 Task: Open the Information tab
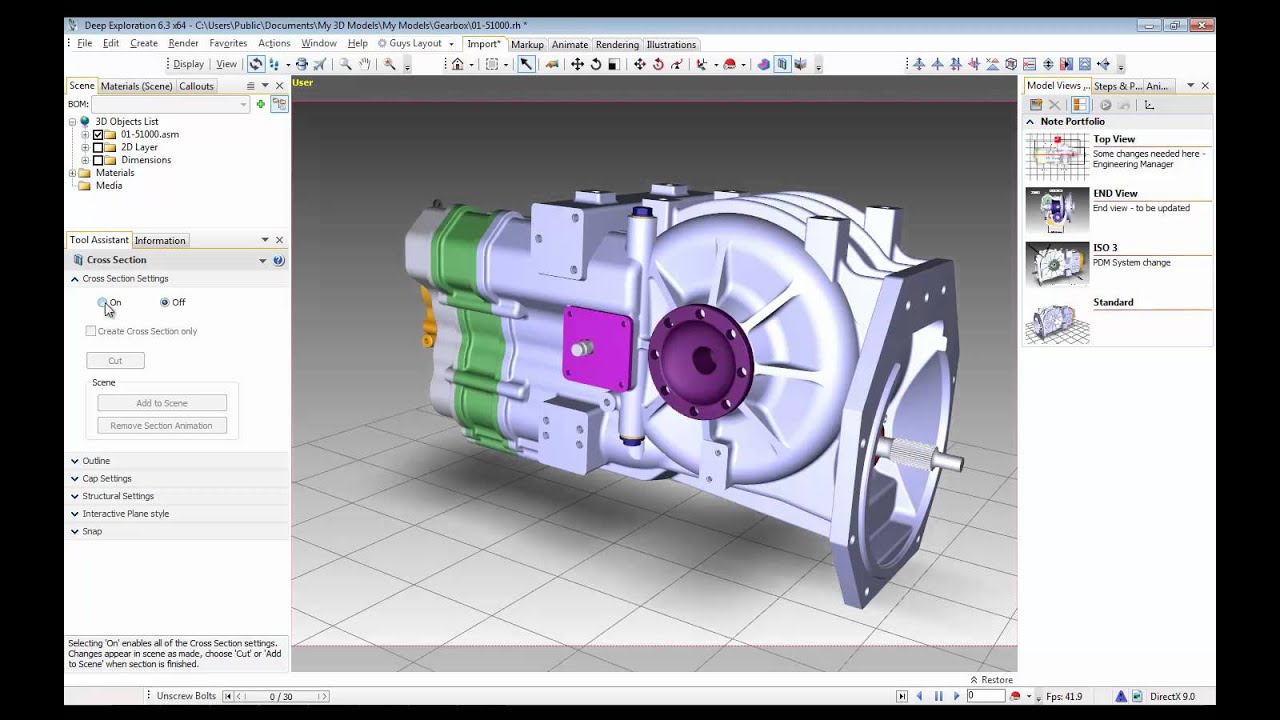tap(160, 240)
